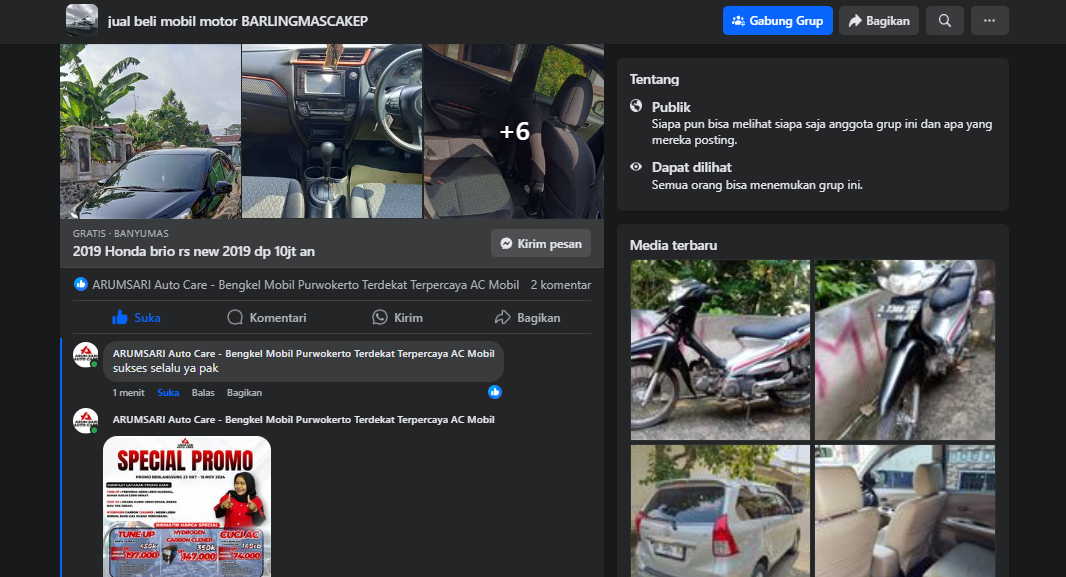Screen dimensions: 1066x577
Task: Open group title jual beli mobil motor BARLINGMASCAKEP
Action: point(238,21)
